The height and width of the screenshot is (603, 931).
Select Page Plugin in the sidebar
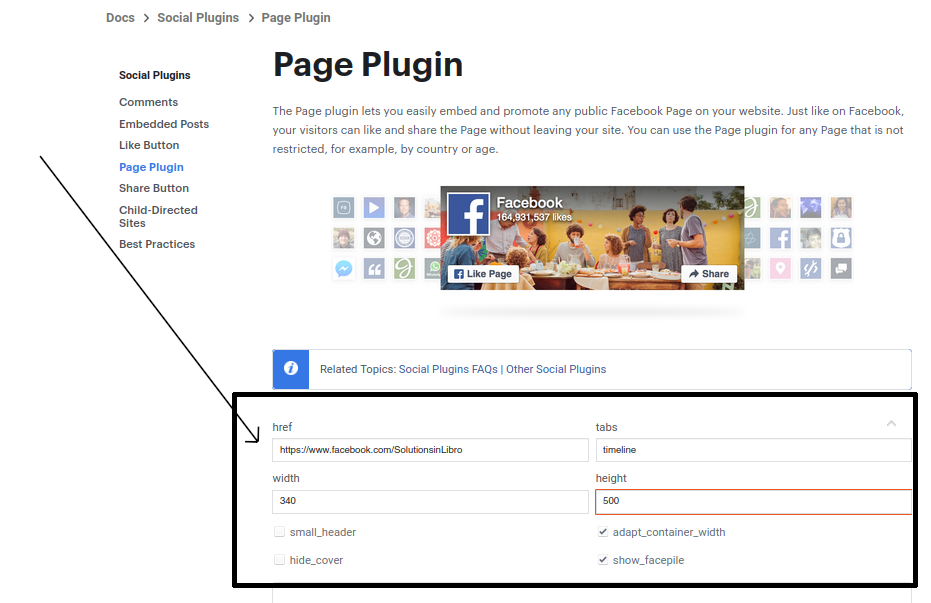151,167
